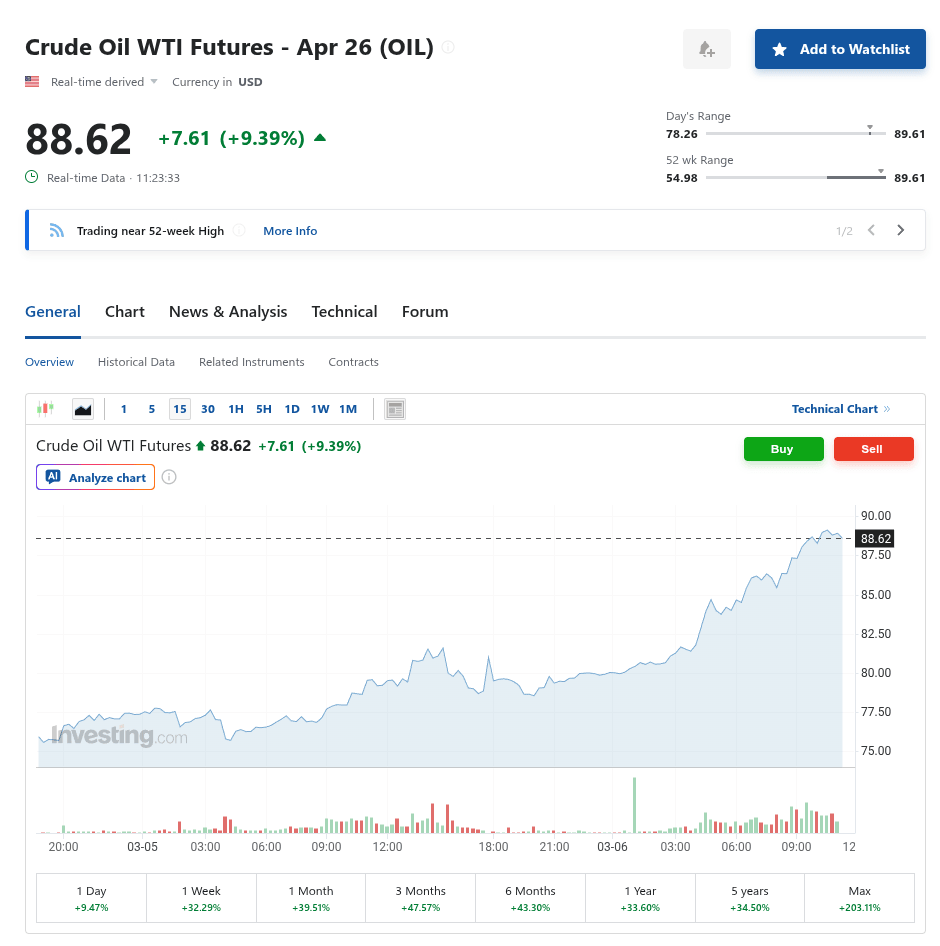The image size is (940, 946).
Task: Select 5 years performance range
Action: 750,898
